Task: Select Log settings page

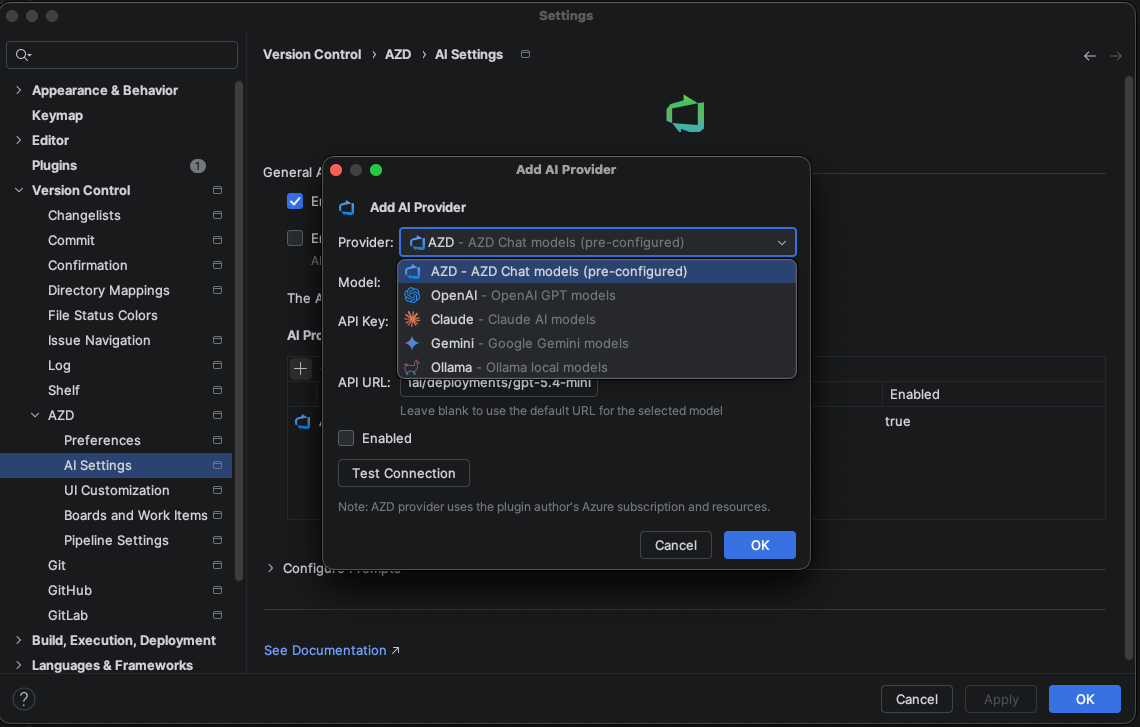Action: point(59,366)
